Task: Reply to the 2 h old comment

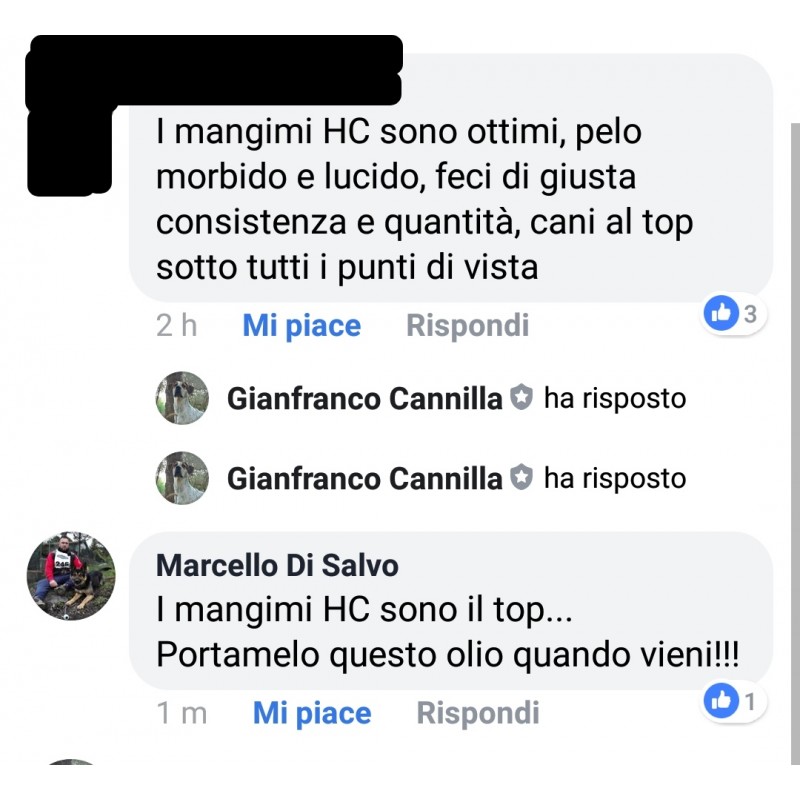Action: 467,326
